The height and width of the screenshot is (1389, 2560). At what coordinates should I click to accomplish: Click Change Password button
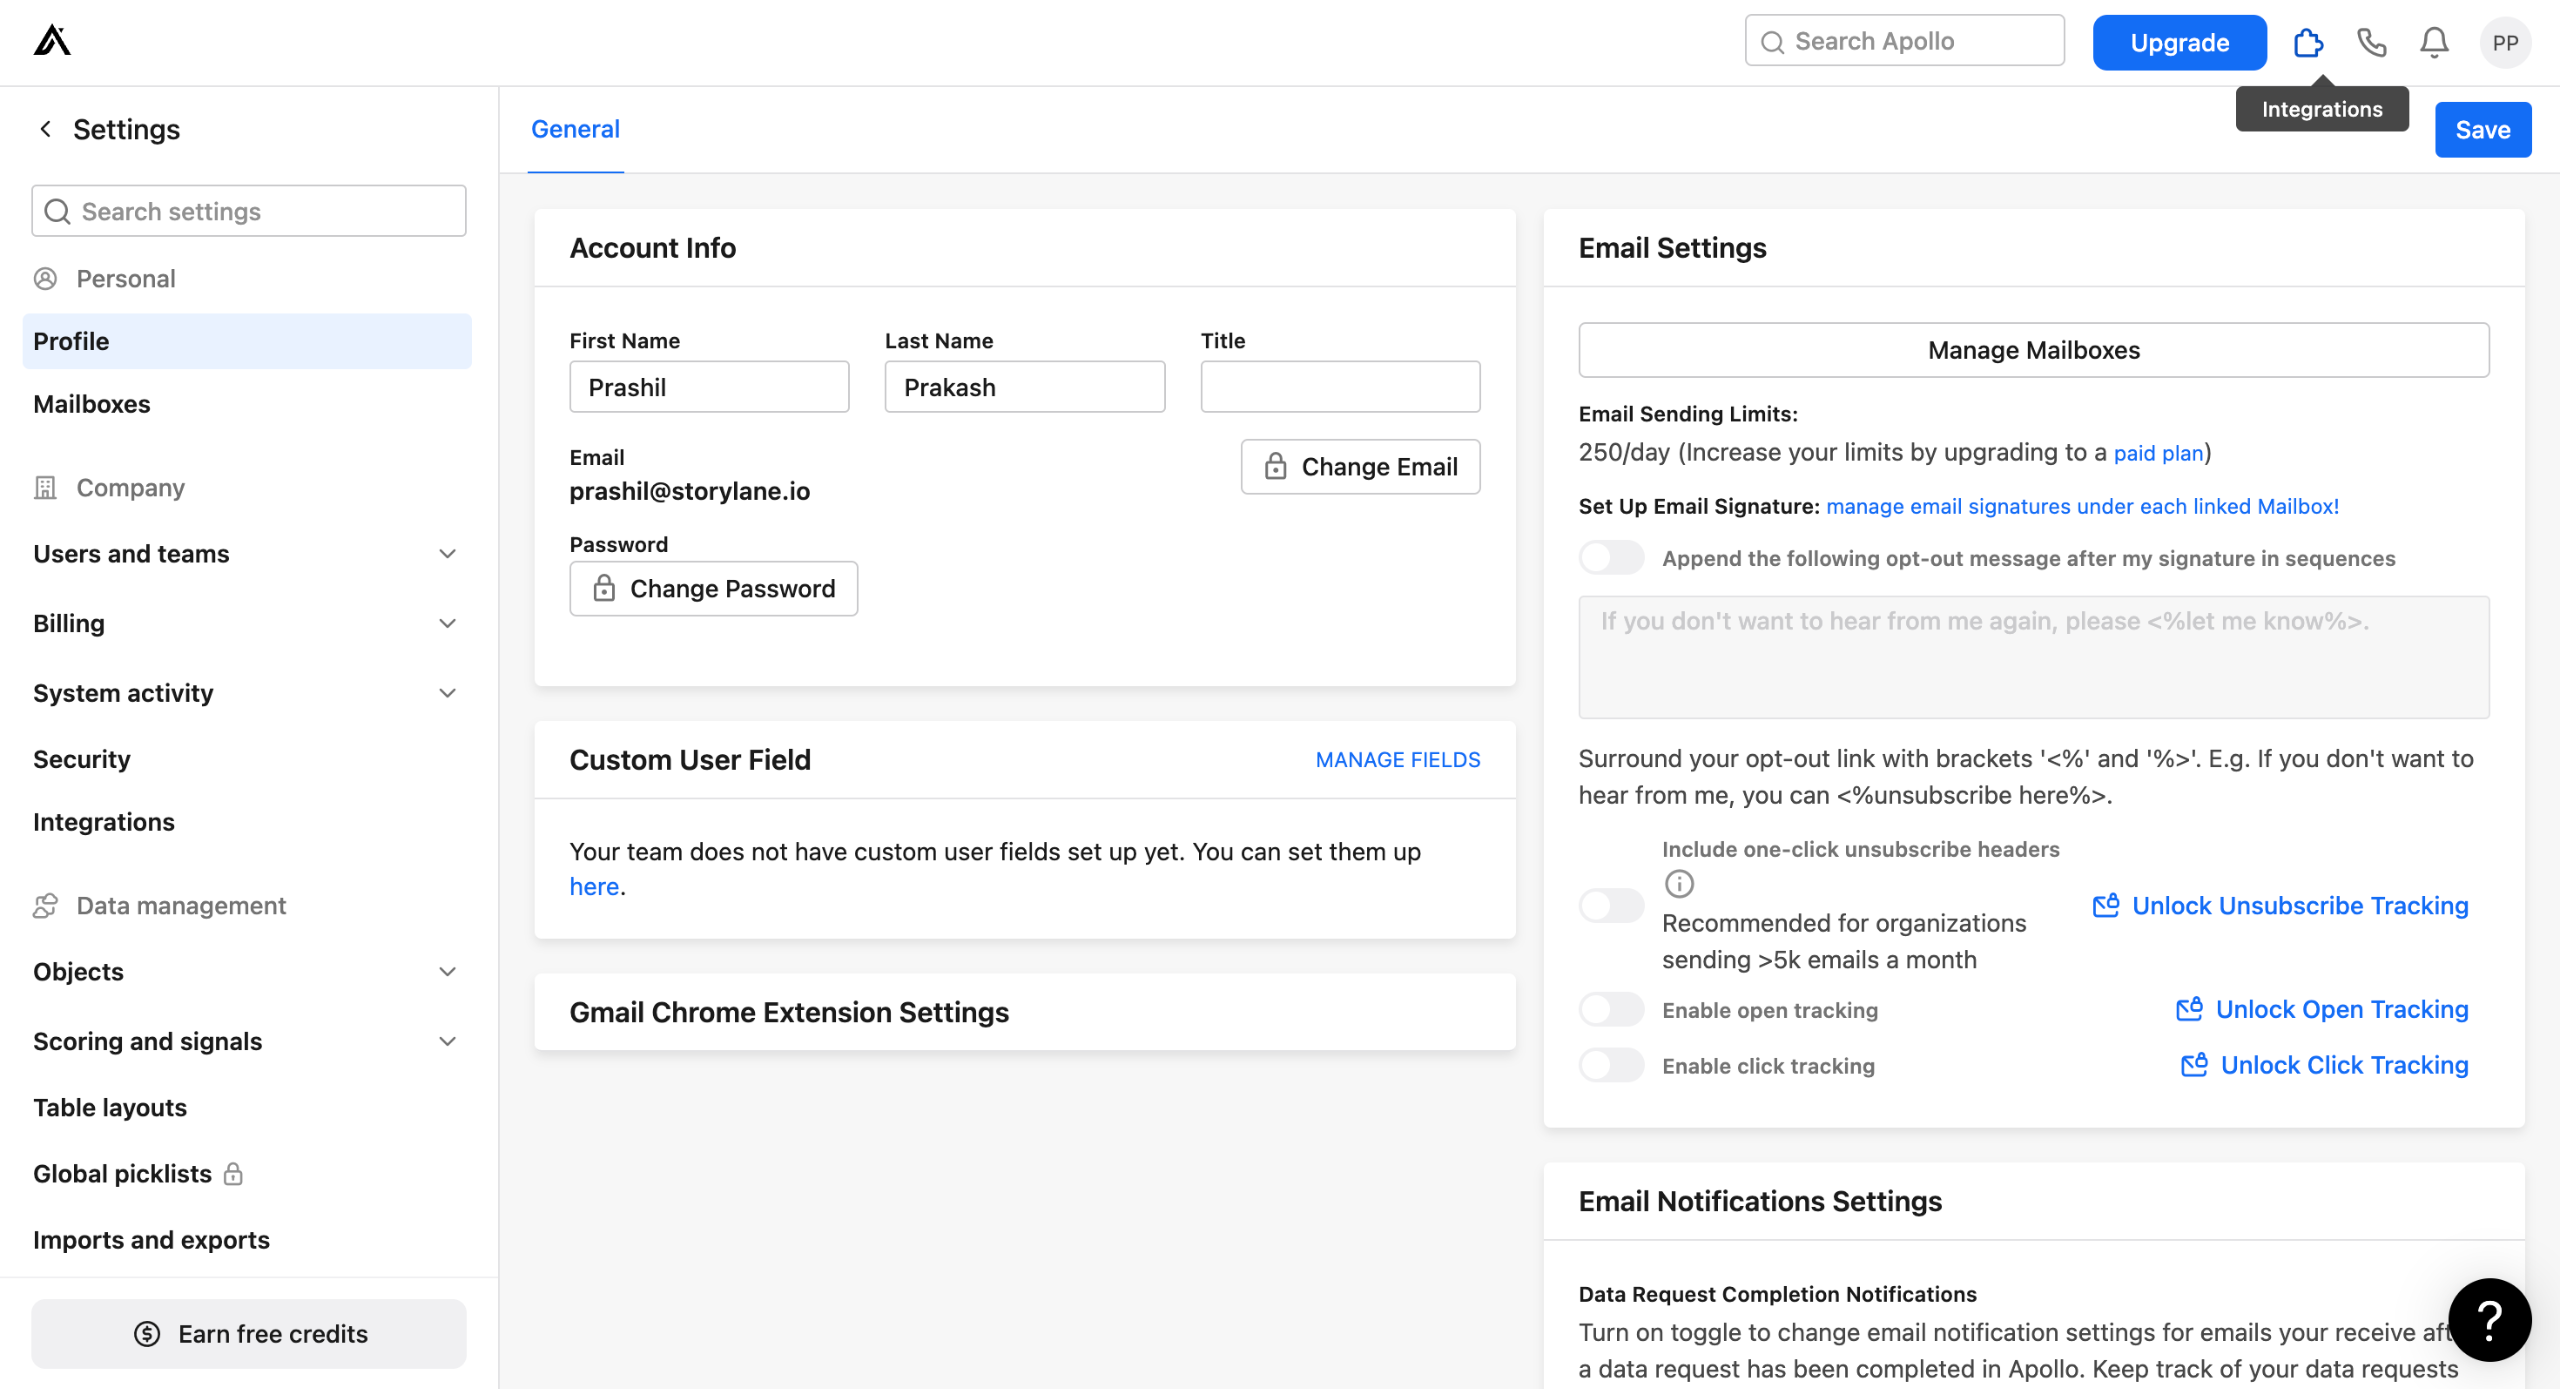(x=713, y=588)
